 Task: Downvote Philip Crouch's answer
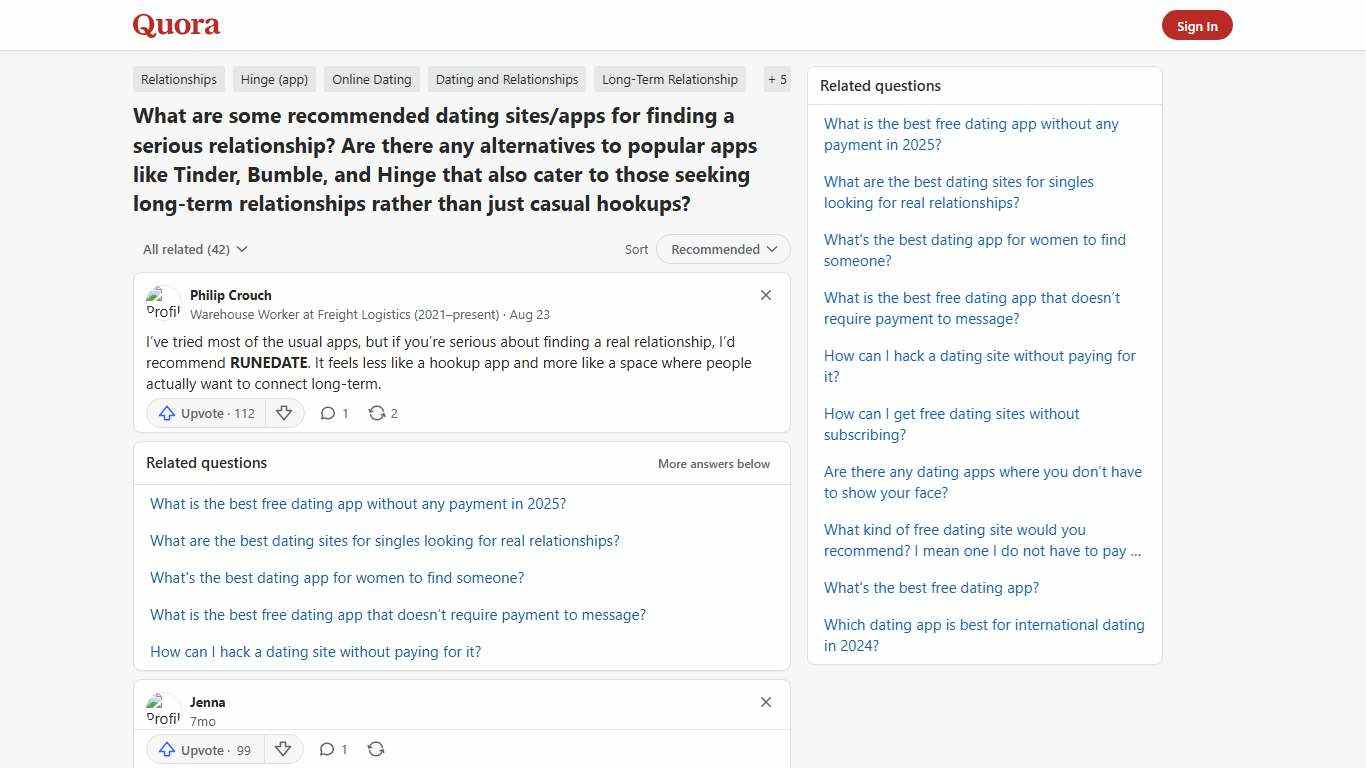tap(284, 413)
